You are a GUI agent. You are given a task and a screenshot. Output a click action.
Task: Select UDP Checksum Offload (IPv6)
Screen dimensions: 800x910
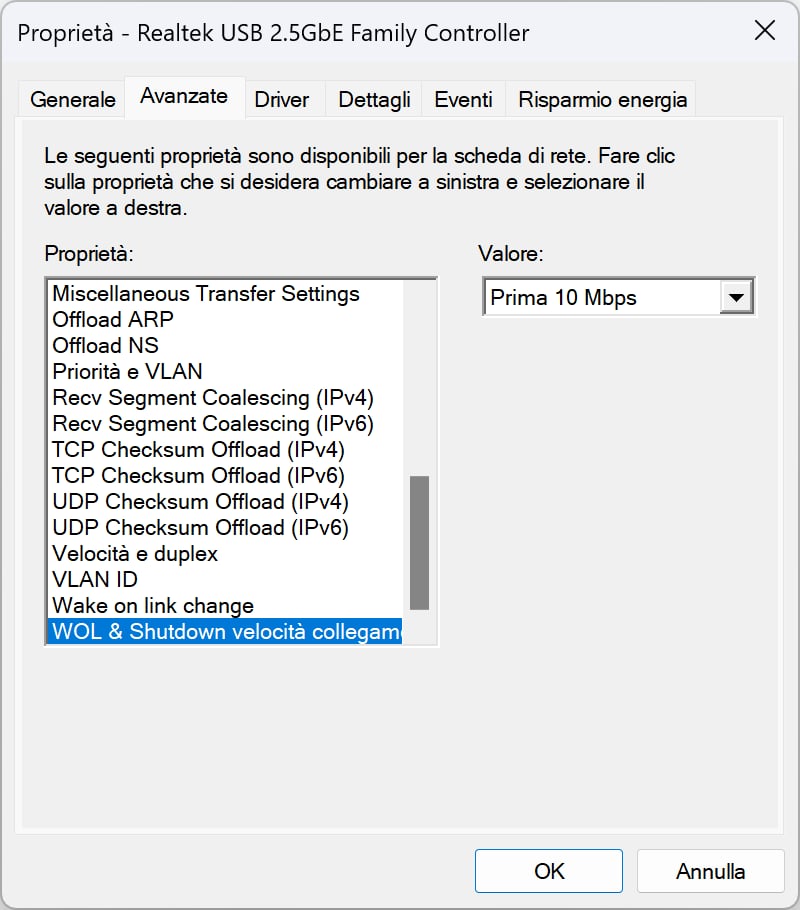(225, 528)
